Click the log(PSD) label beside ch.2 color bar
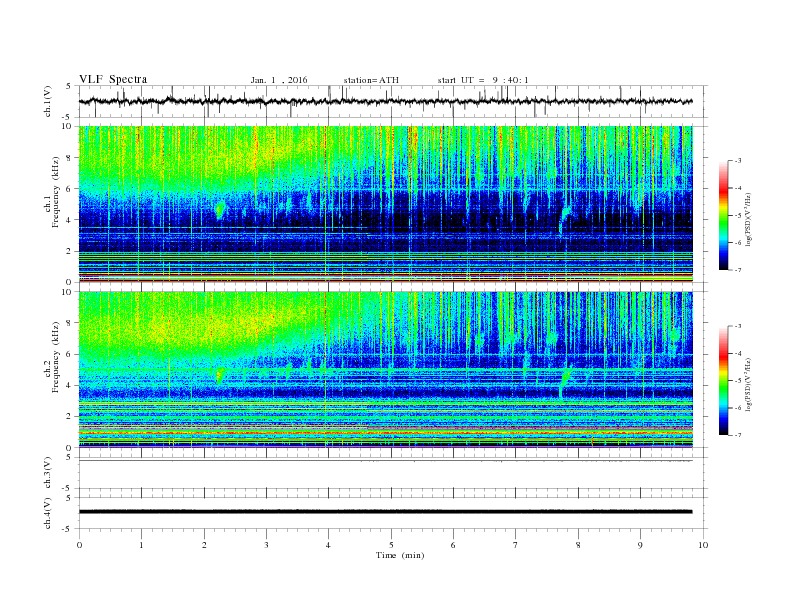This screenshot has height=612, width=792. click(748, 384)
